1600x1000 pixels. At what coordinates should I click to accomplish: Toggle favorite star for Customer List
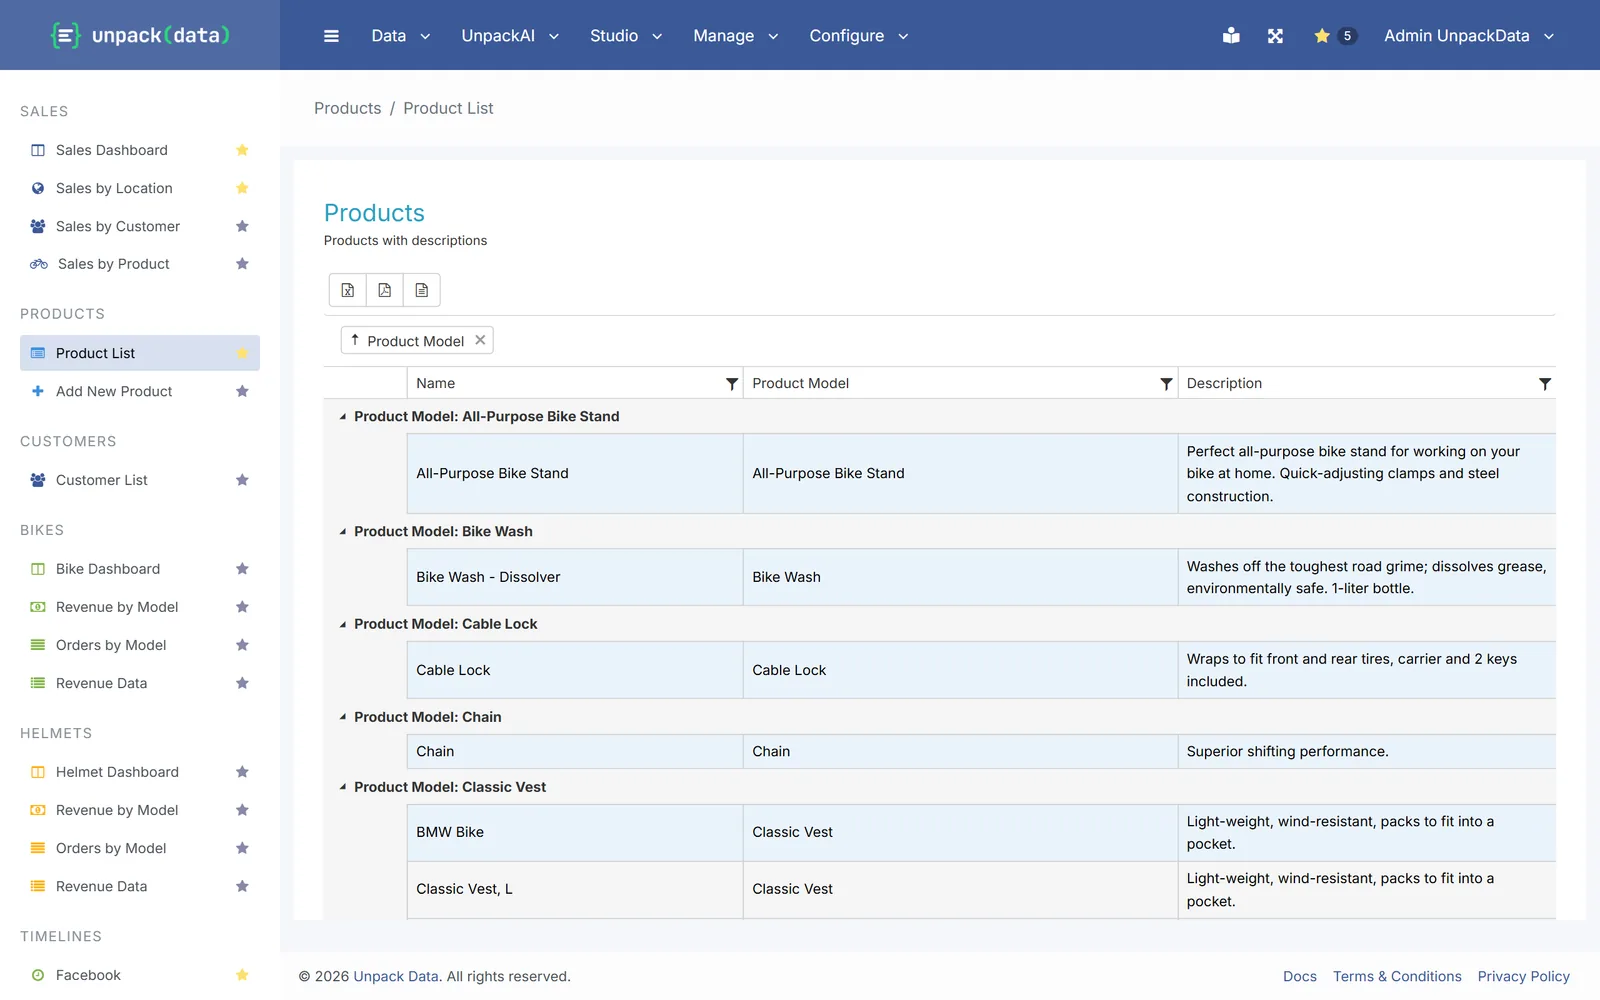242,480
